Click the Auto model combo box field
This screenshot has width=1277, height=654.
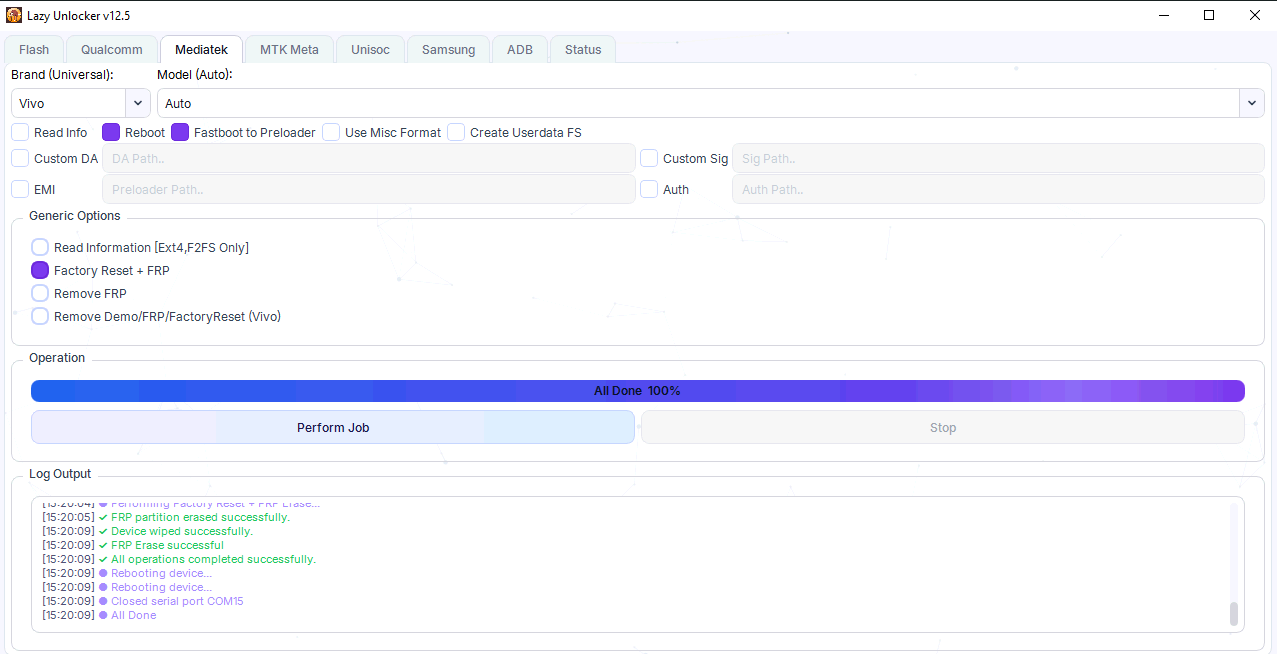(x=711, y=103)
